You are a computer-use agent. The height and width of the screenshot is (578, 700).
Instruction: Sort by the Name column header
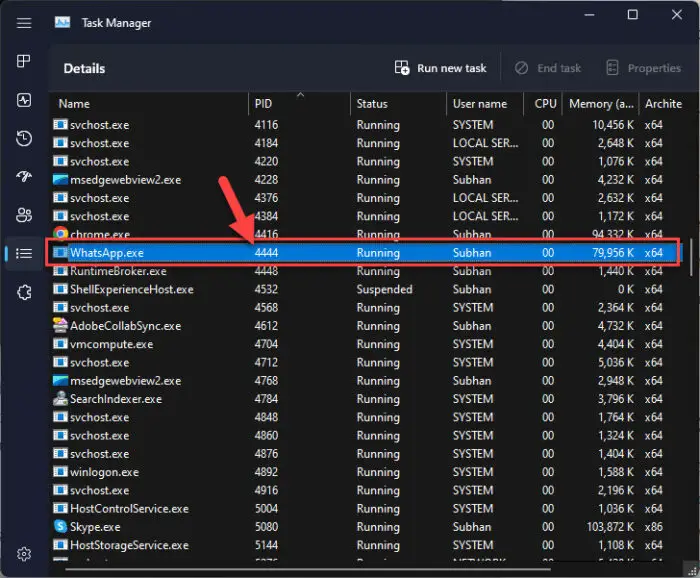149,104
